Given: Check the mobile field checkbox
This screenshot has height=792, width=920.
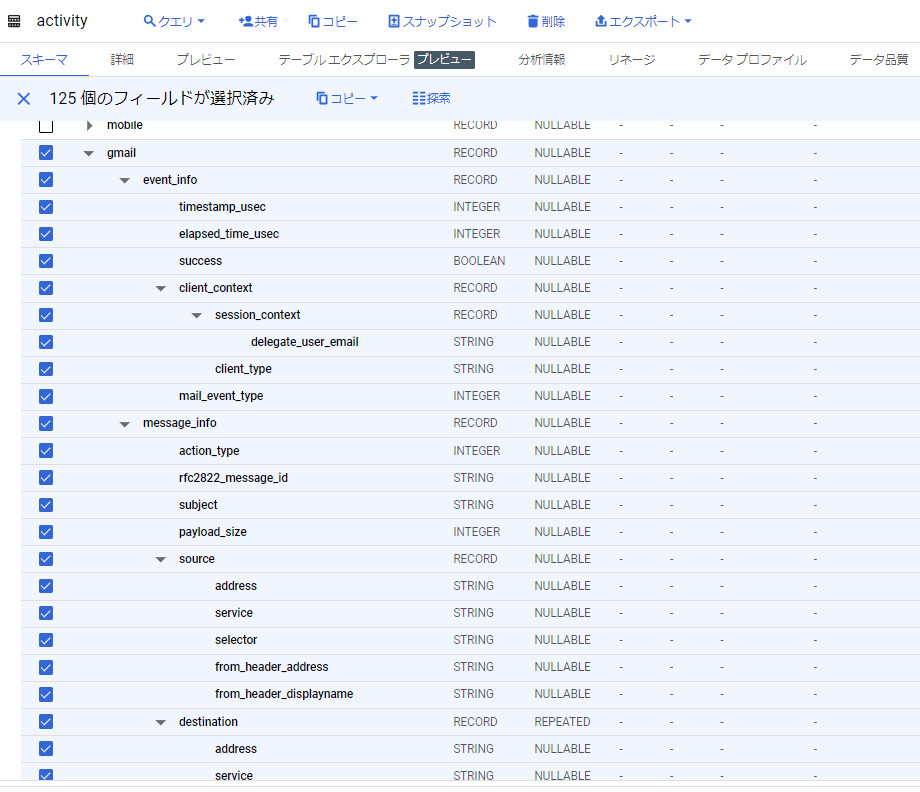Looking at the screenshot, I should 45,126.
